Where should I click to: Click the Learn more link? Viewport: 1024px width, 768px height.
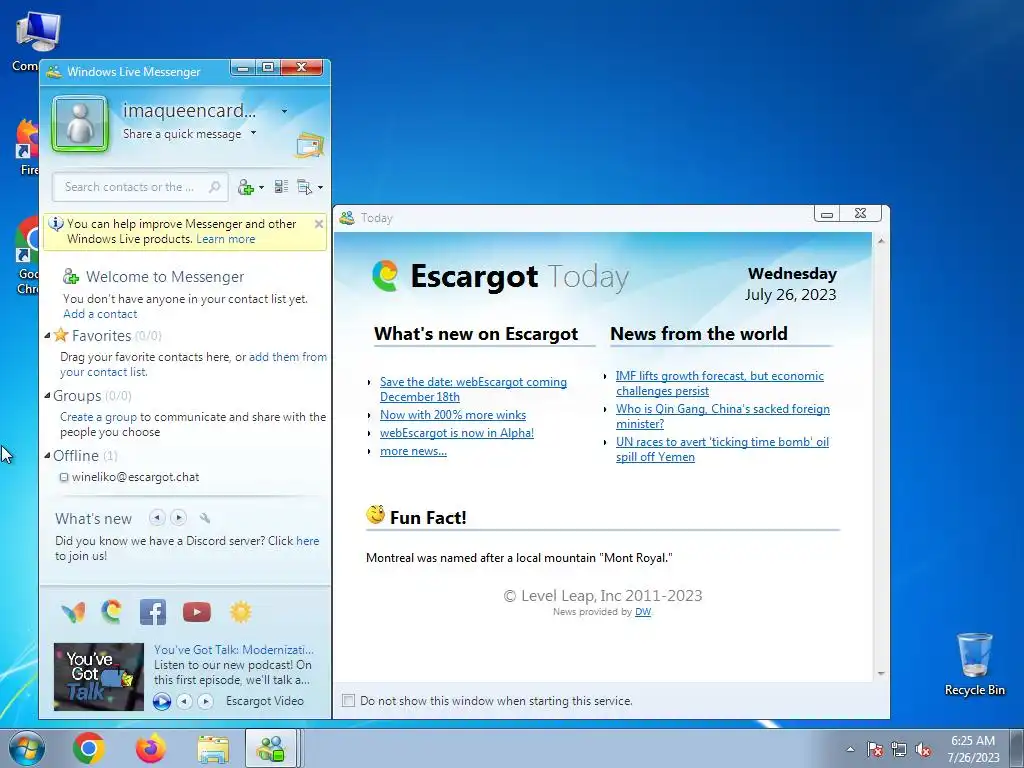point(225,239)
